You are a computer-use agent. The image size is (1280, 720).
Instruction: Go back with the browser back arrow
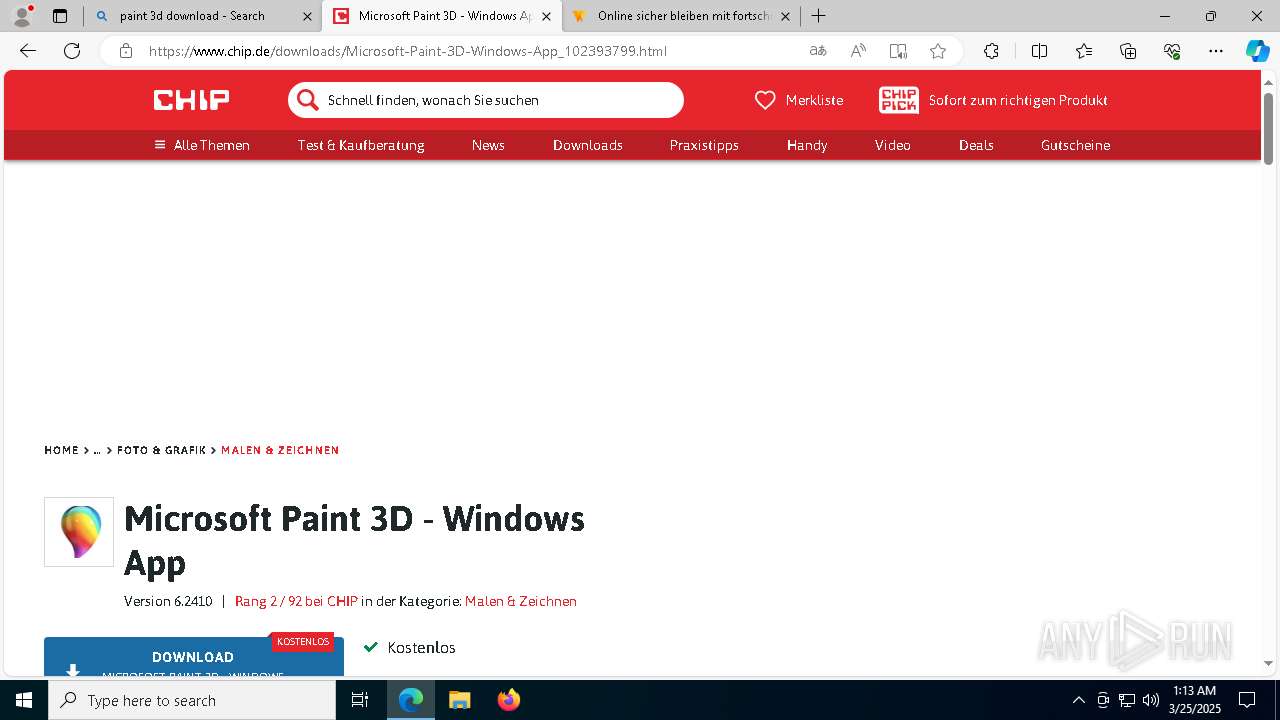click(28, 51)
